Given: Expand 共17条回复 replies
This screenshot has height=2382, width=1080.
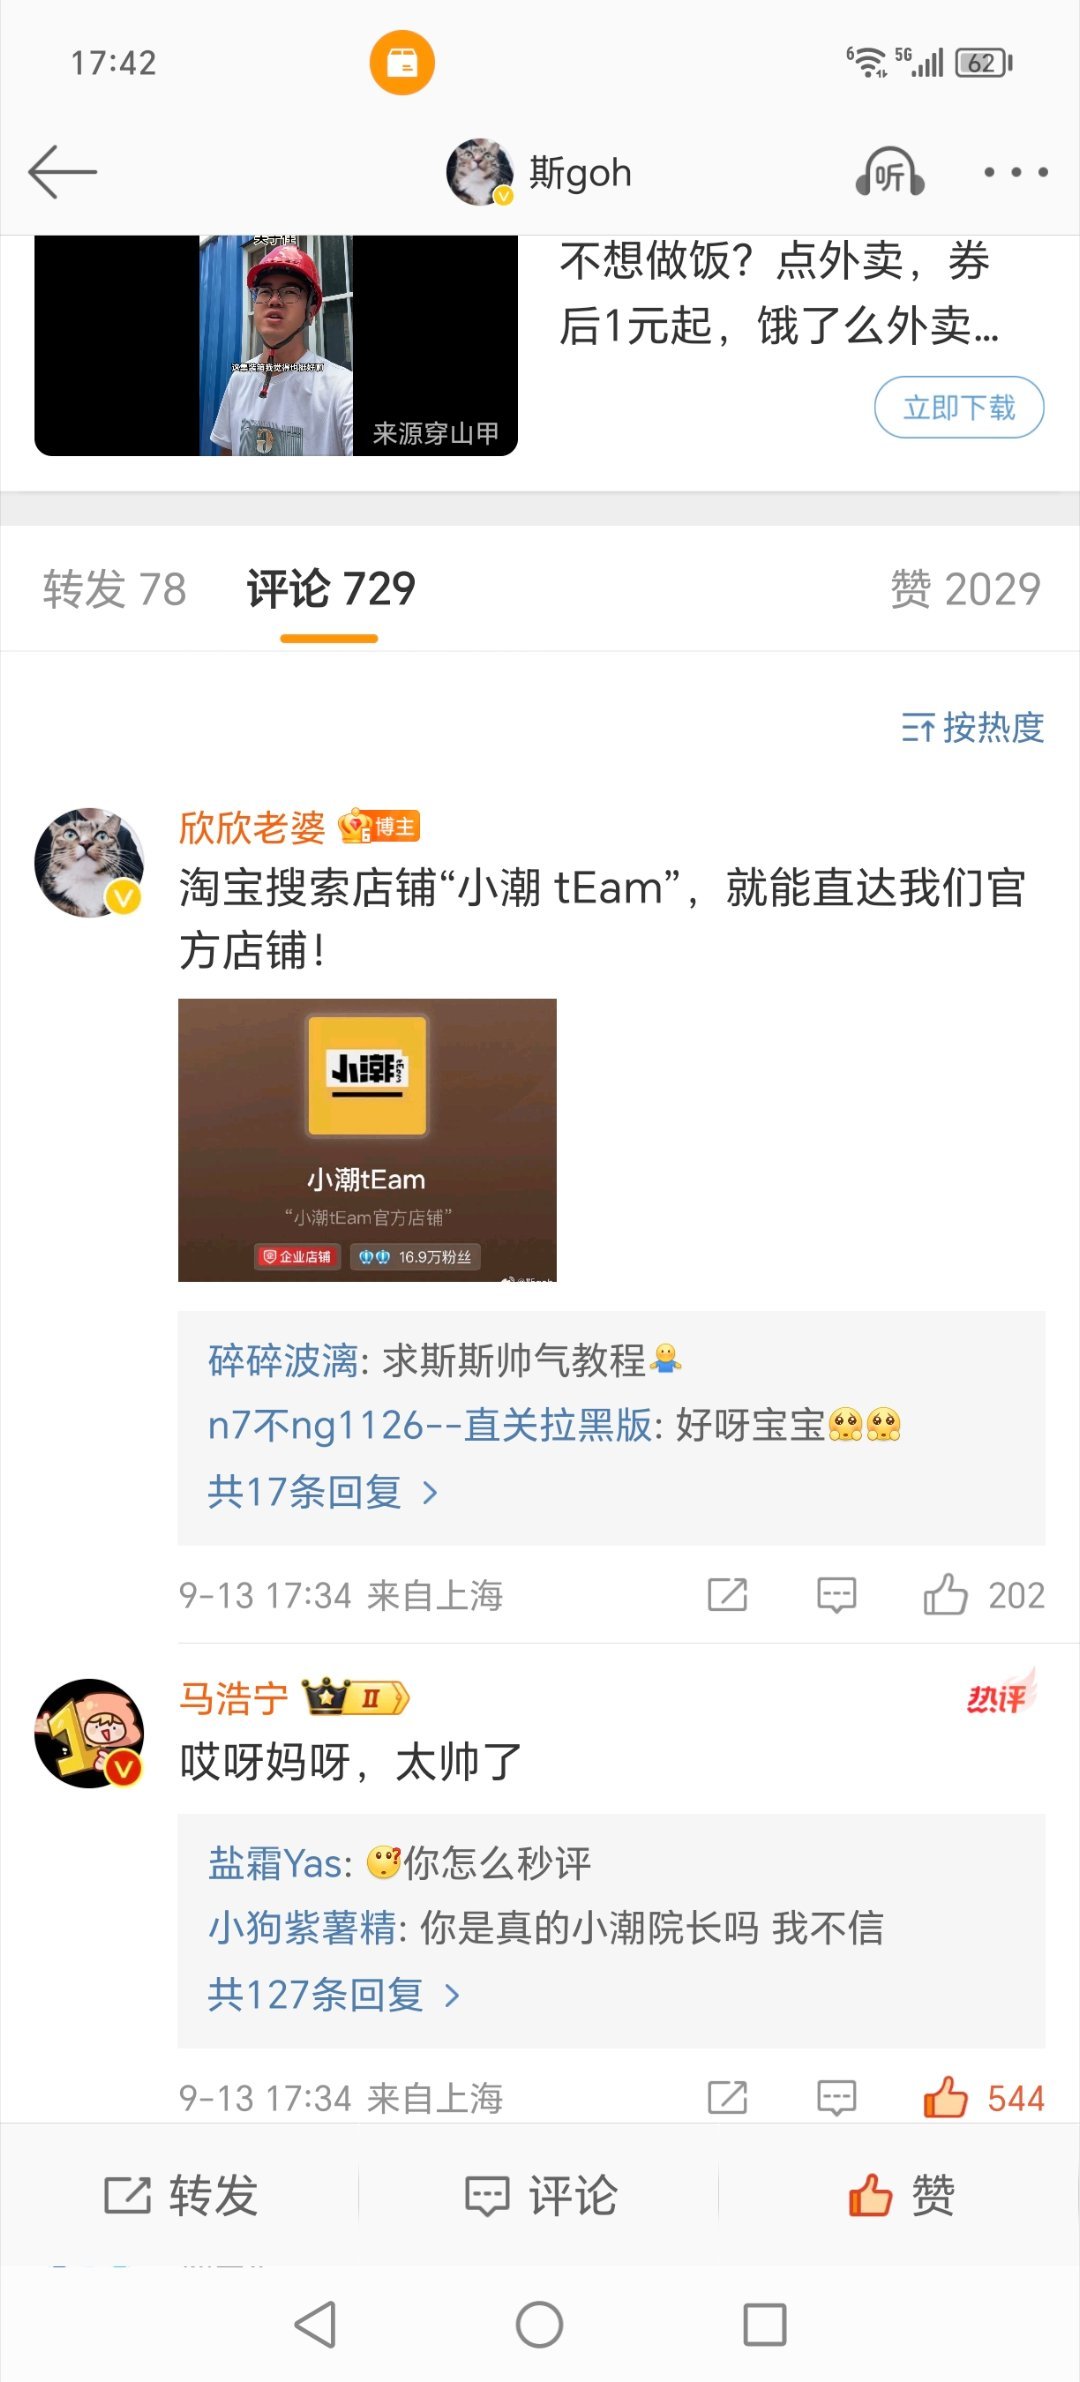Looking at the screenshot, I should [322, 1492].
